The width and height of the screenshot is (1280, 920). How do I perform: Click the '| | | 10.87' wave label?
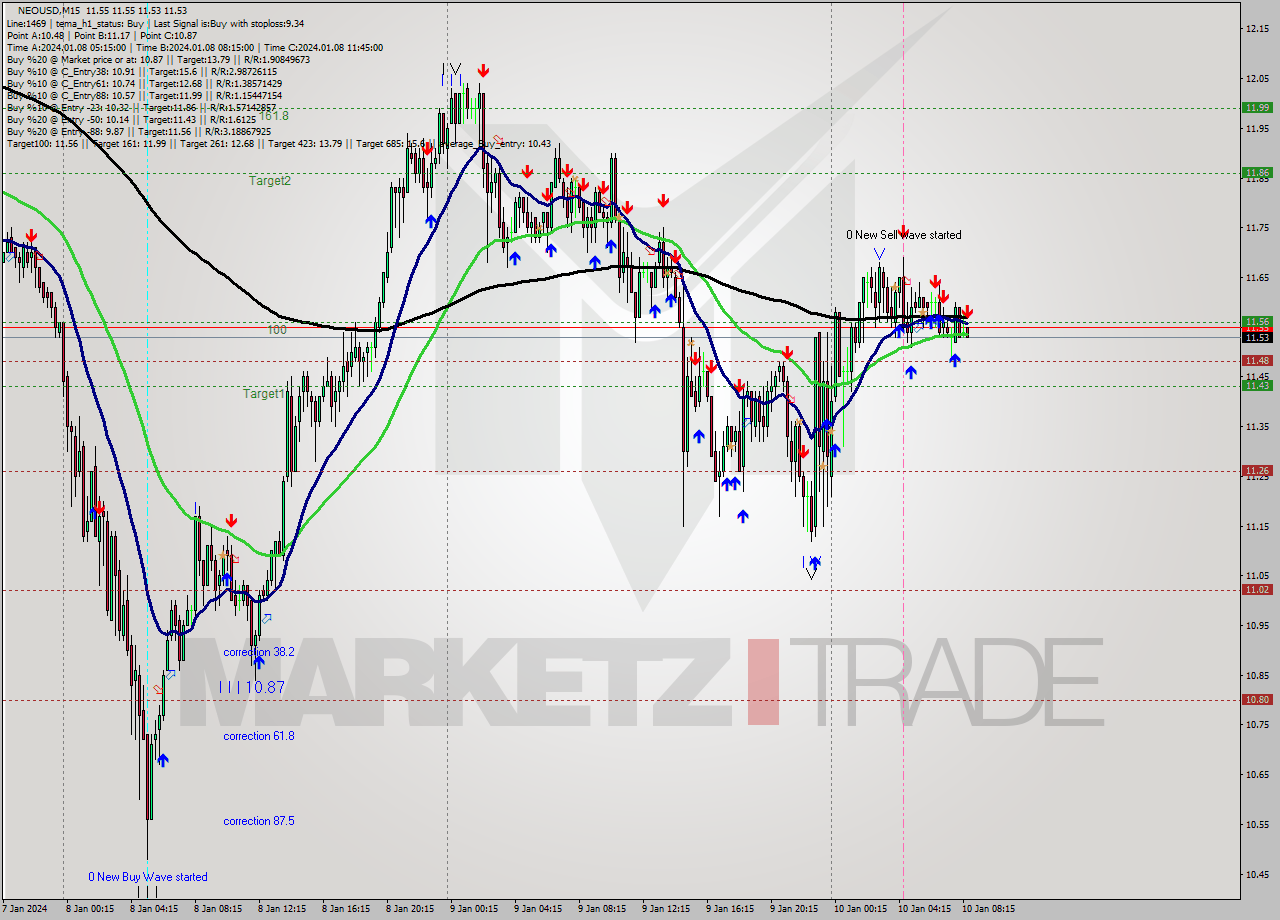pos(252,688)
